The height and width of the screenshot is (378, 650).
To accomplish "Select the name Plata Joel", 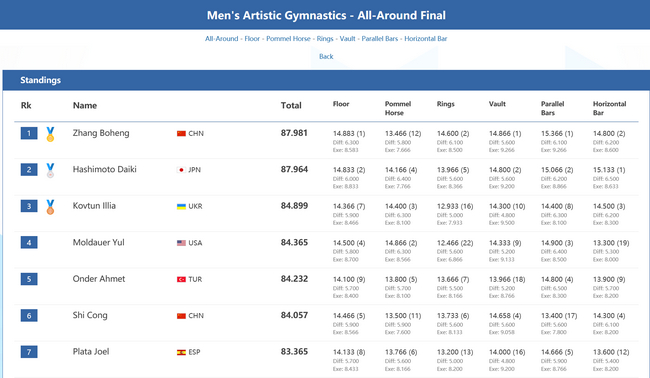I will [91, 351].
